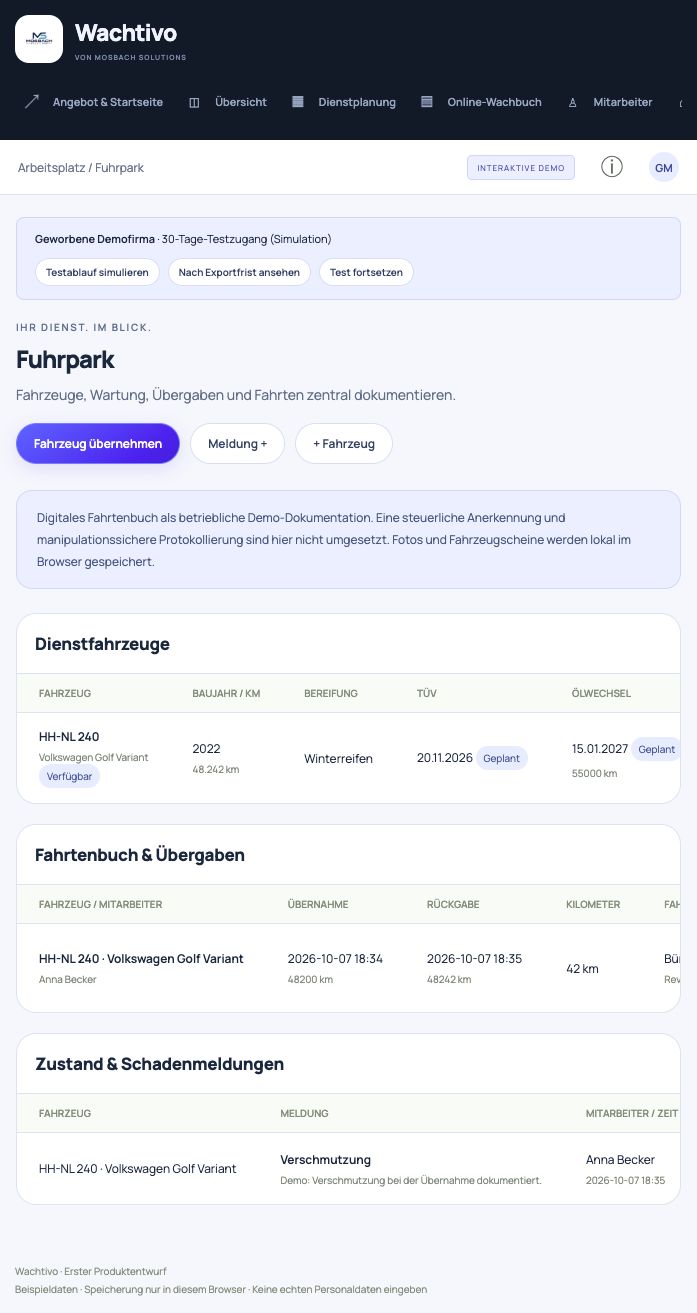The image size is (697, 1313).
Task: Click the Geplant badge next to Ölwechsel date
Action: pos(656,749)
